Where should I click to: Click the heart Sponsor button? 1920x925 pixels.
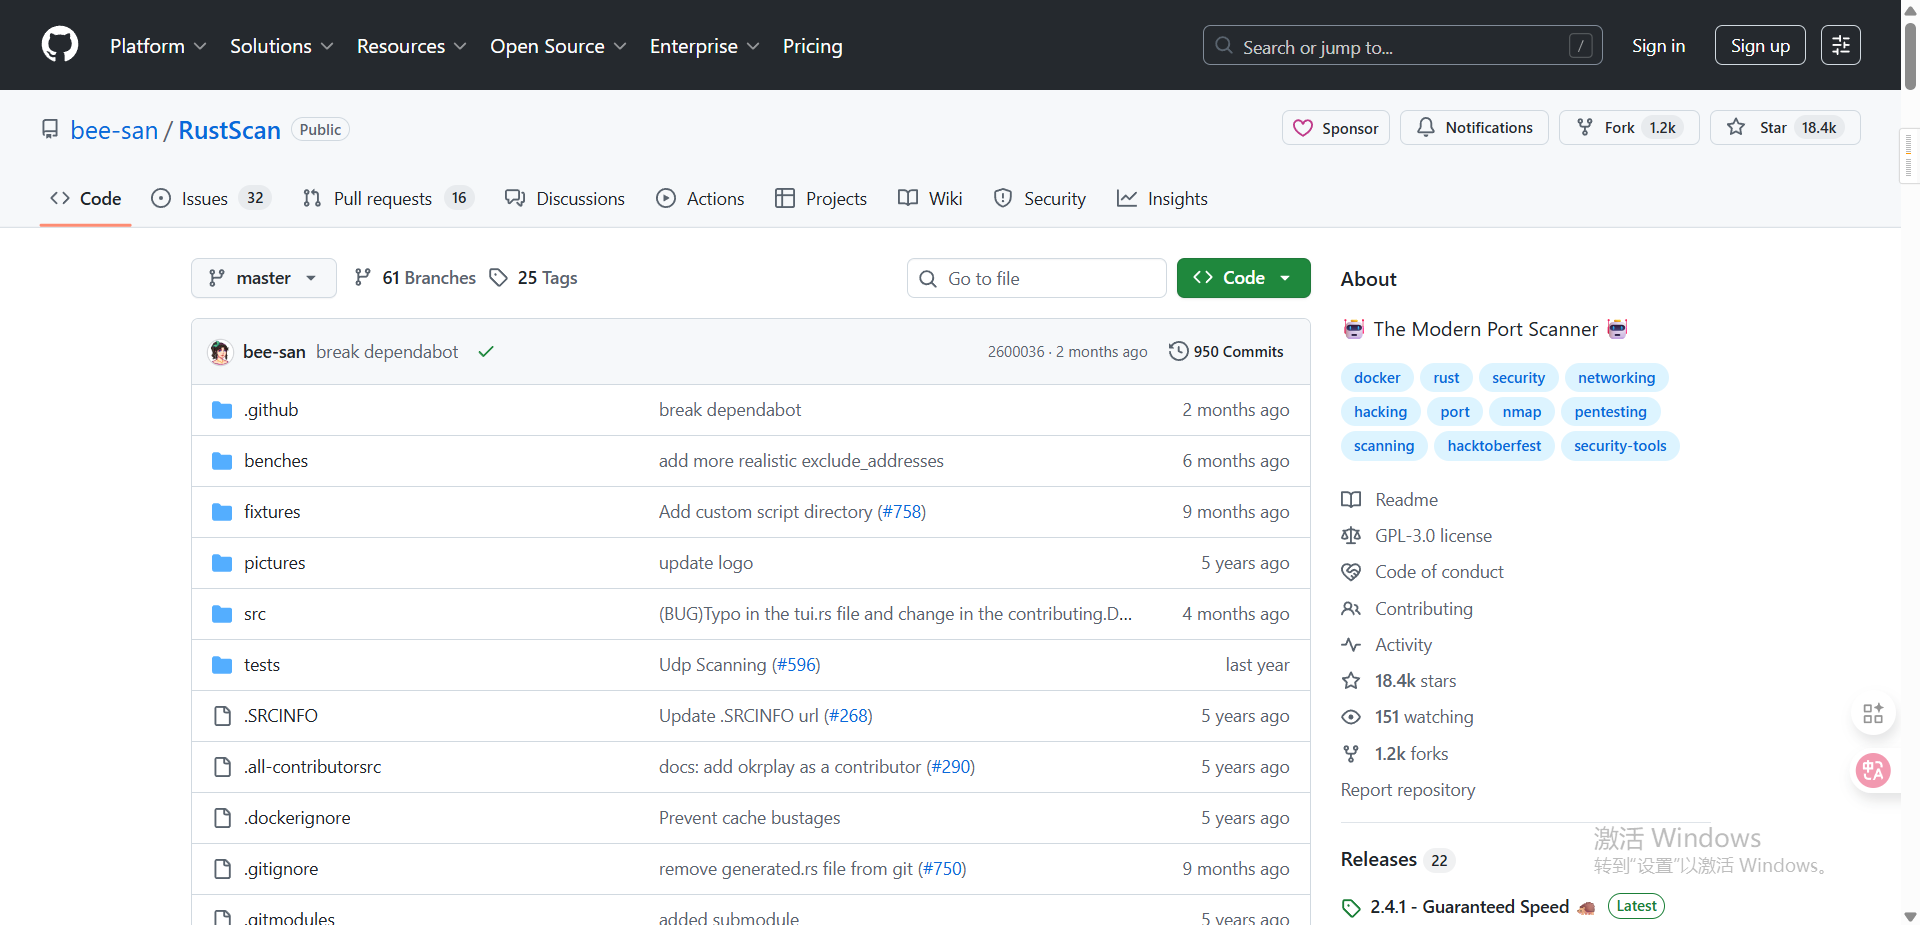tap(1335, 128)
